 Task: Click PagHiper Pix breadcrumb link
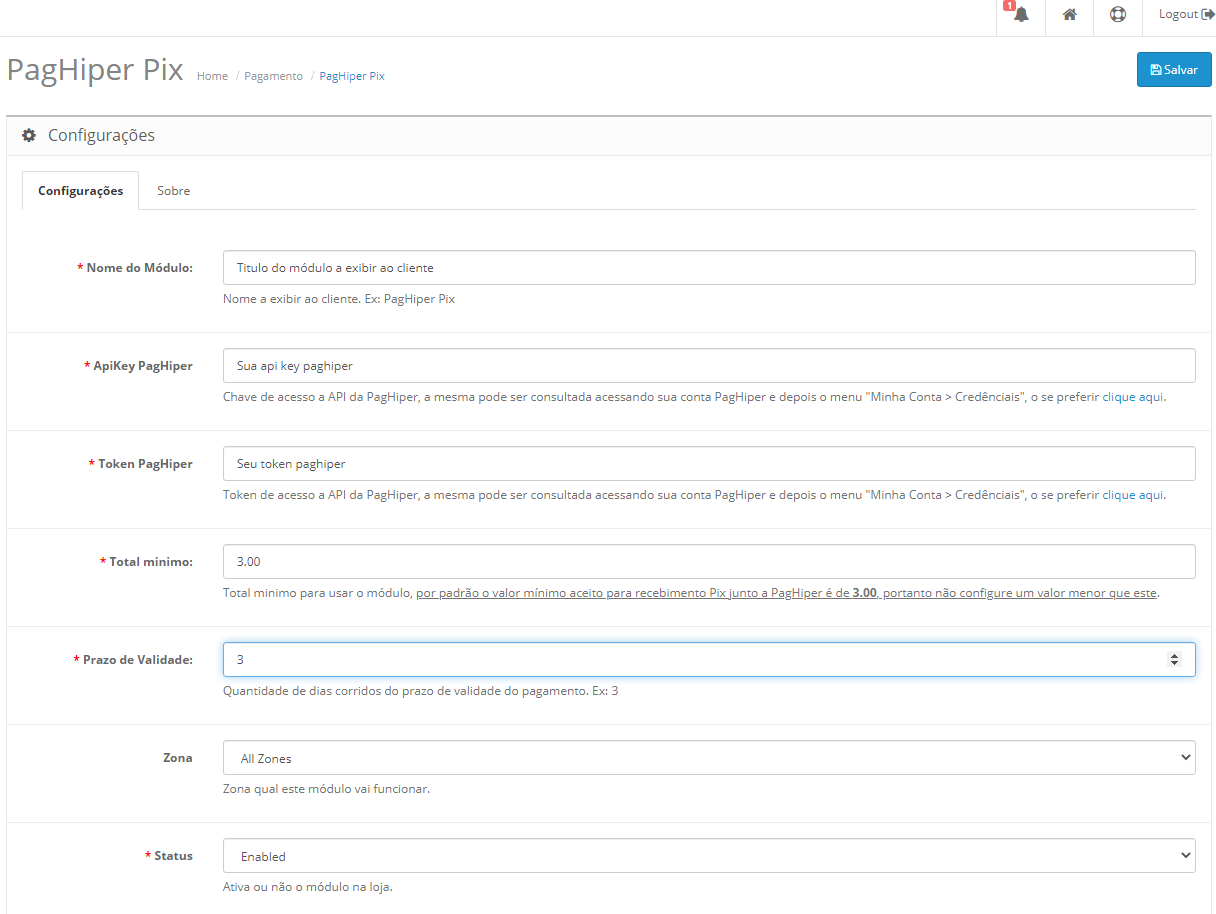pos(352,76)
